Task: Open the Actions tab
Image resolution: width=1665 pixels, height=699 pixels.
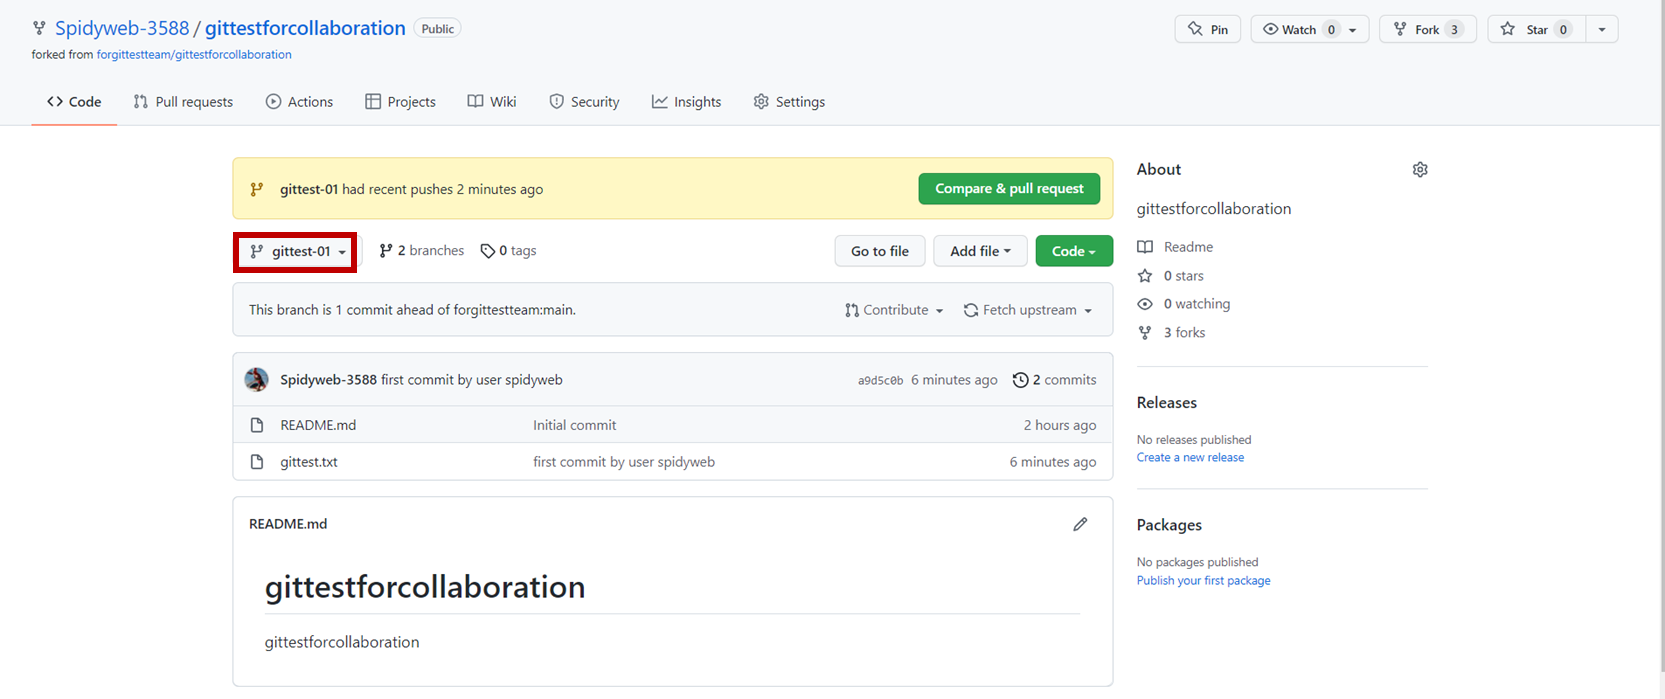Action: [x=299, y=102]
